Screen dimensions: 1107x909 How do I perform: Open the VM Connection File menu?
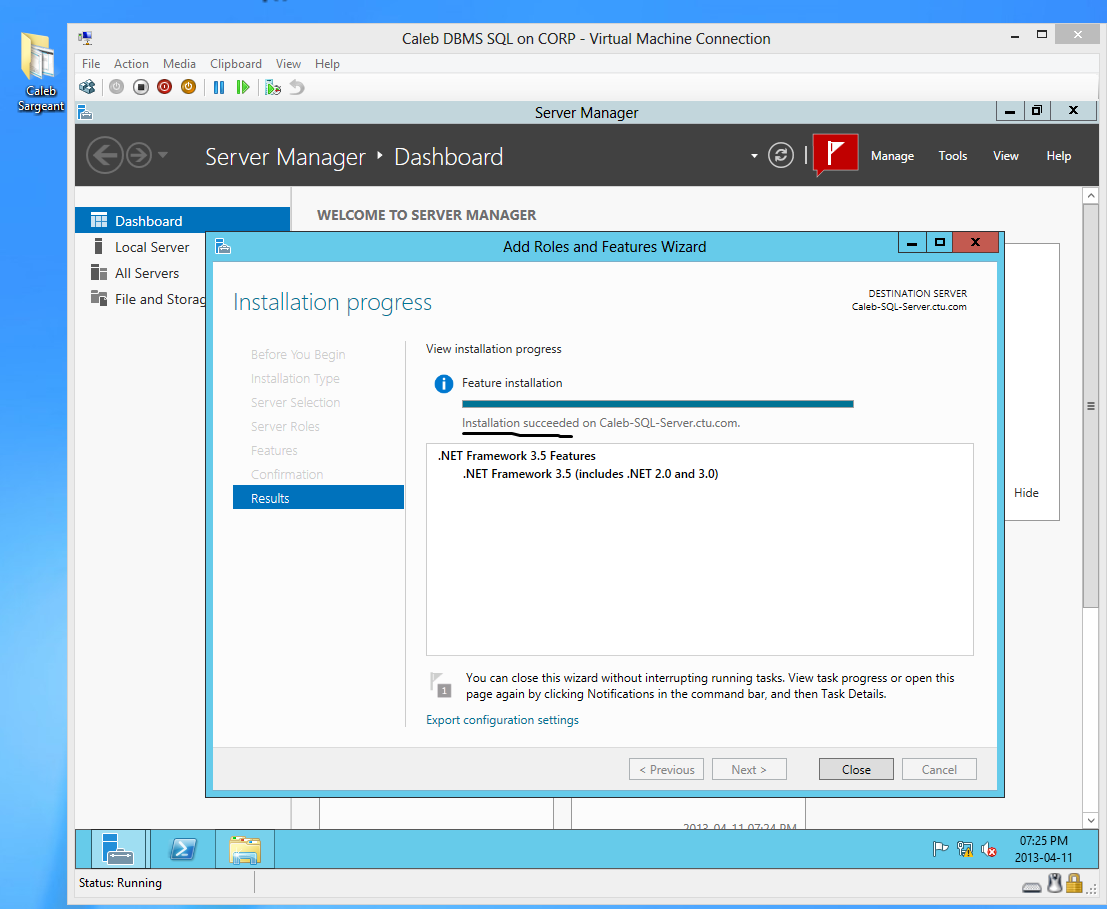(91, 64)
